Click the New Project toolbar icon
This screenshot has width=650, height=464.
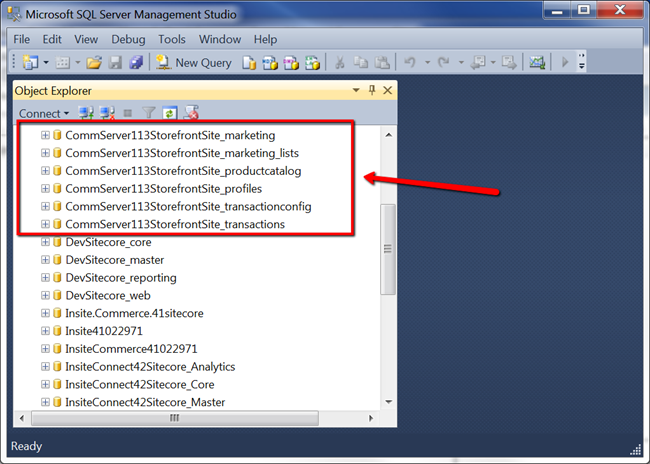click(30, 63)
